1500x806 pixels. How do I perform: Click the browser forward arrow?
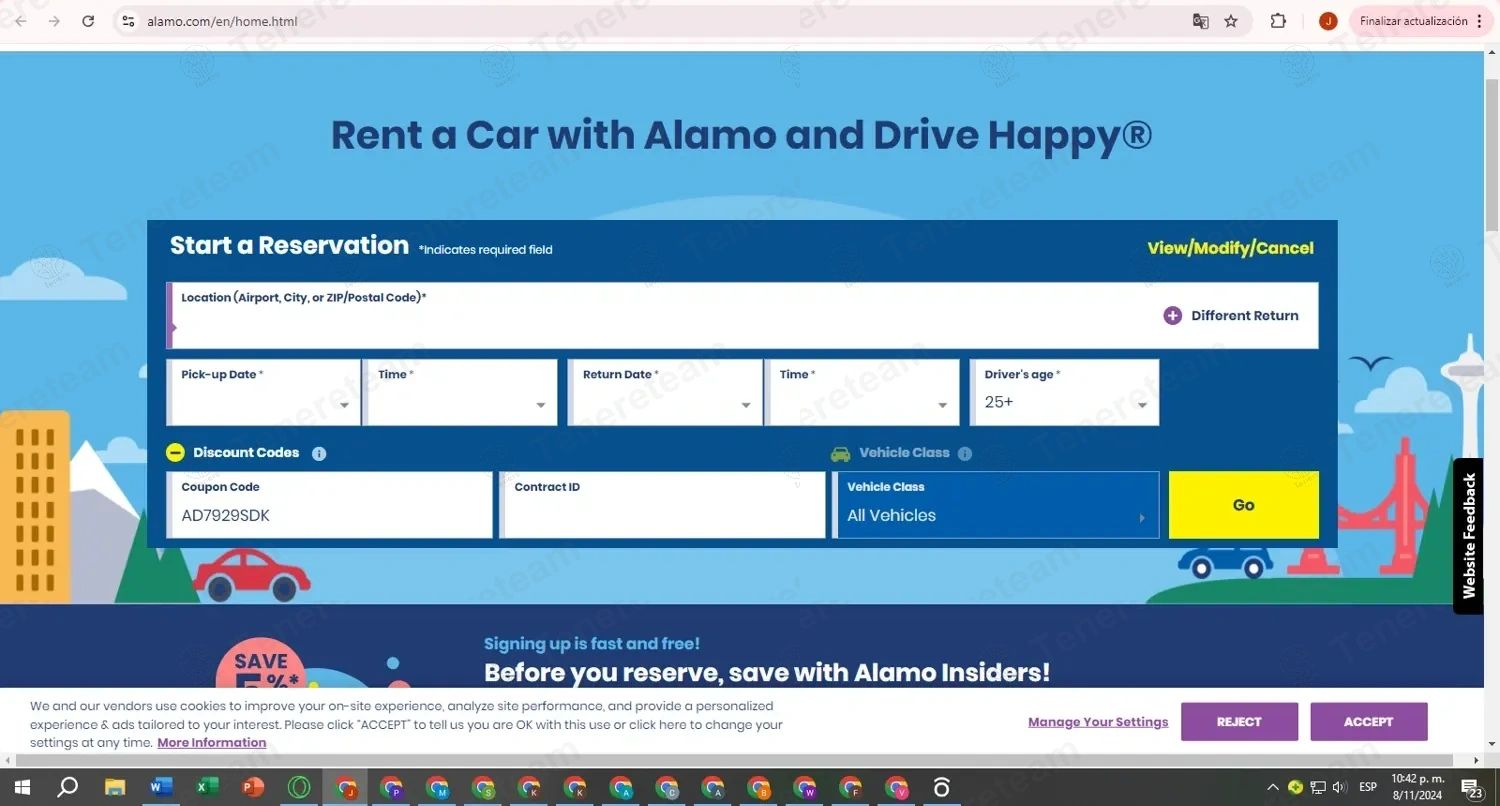[54, 21]
